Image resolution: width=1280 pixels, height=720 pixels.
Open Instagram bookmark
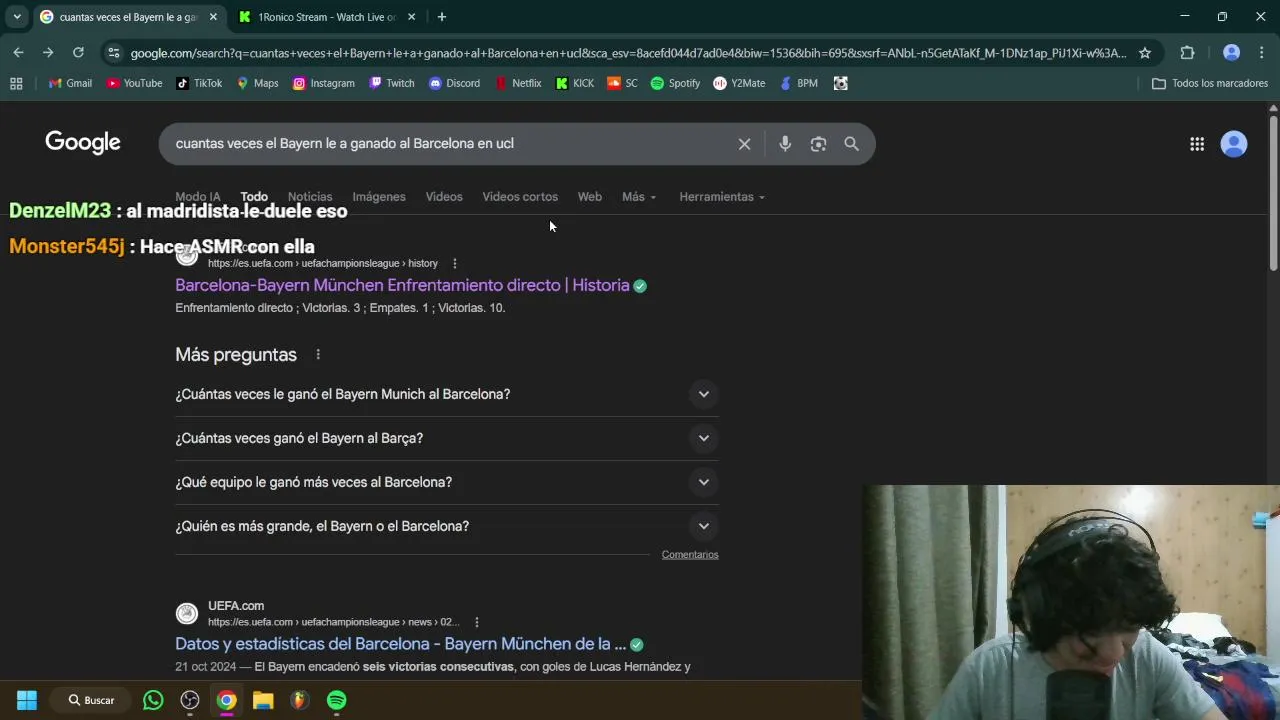click(x=323, y=83)
